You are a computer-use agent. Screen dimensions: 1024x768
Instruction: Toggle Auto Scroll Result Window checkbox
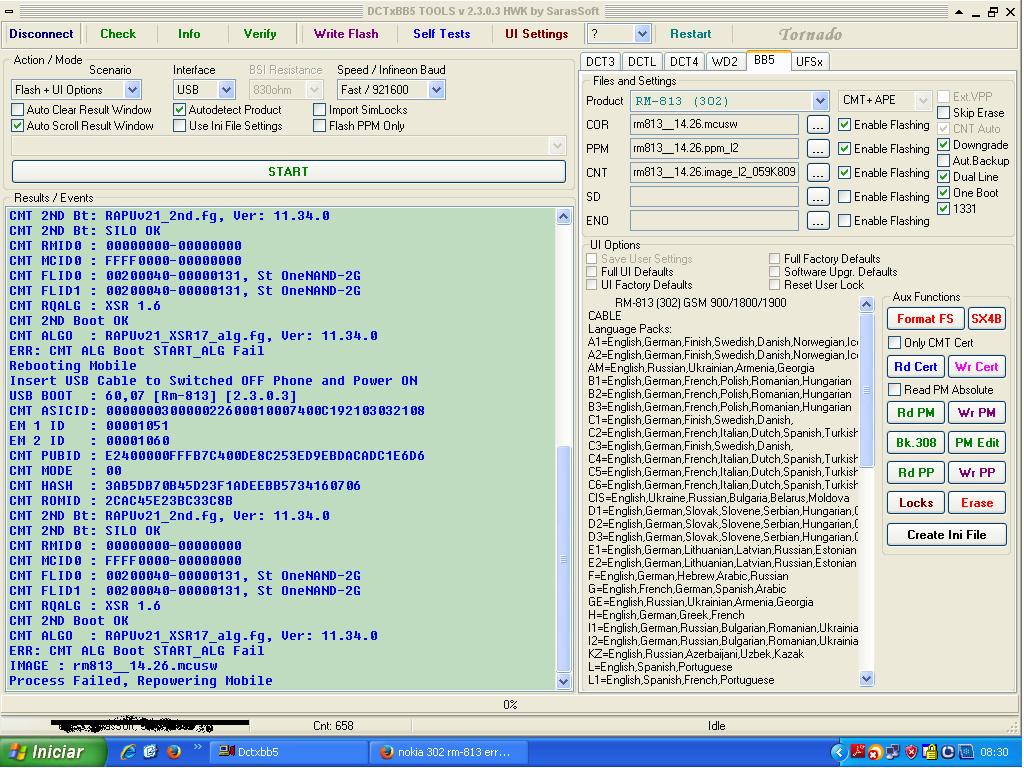[18, 126]
